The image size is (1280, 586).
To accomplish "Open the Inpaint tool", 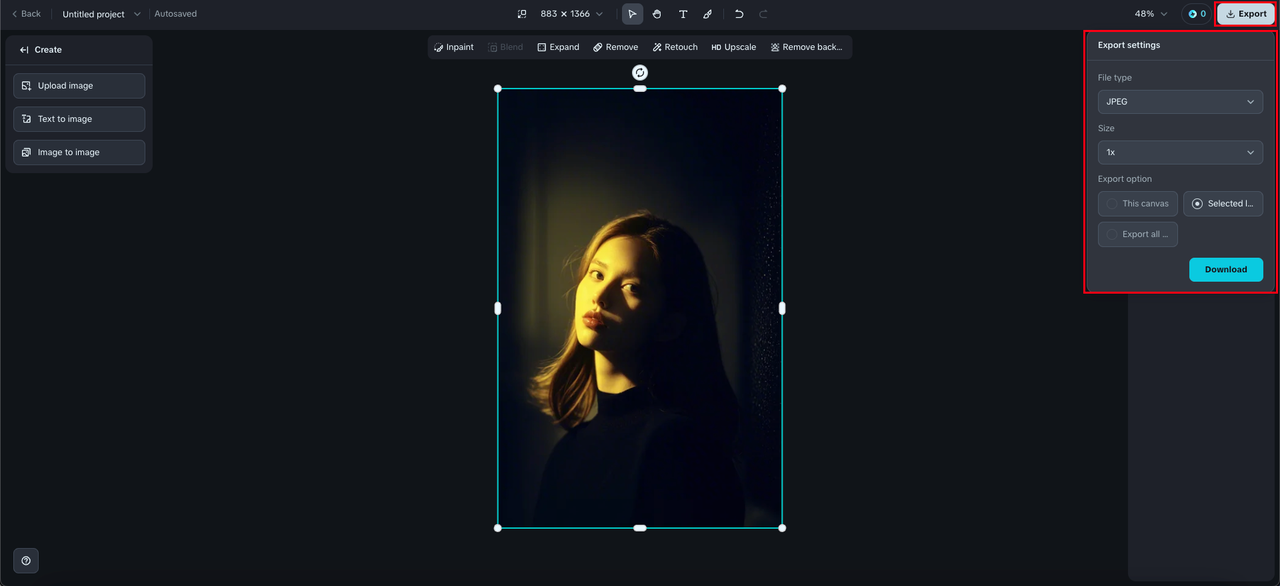I will coord(453,47).
